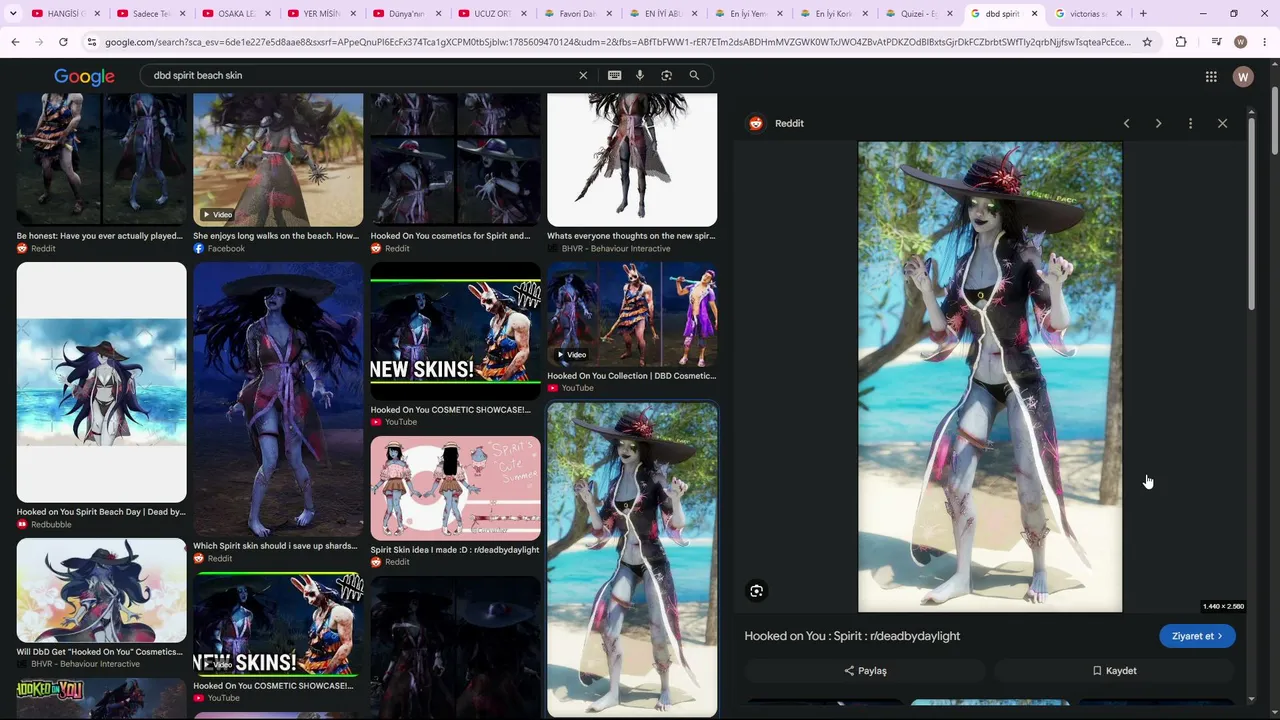Open the pink 'Spirit Skin idea' thumbnail
1280x720 pixels.
point(455,488)
